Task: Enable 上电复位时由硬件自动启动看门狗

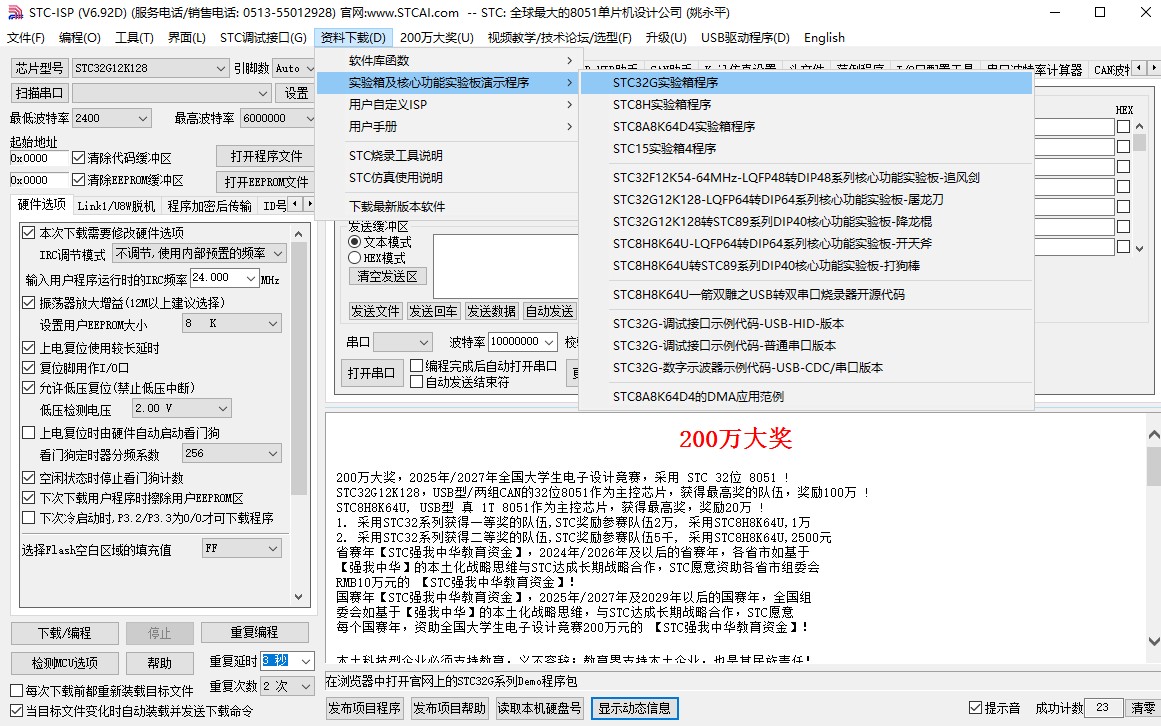Action: click(29, 433)
